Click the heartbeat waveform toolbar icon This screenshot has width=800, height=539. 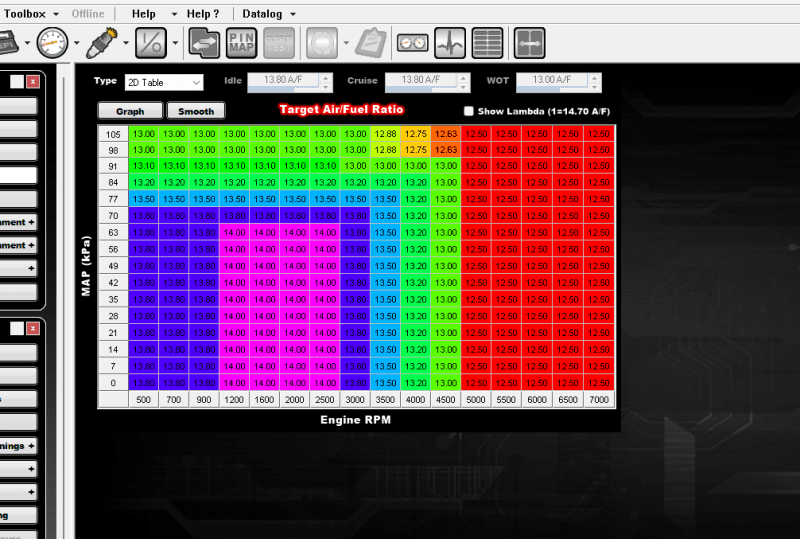click(x=450, y=43)
